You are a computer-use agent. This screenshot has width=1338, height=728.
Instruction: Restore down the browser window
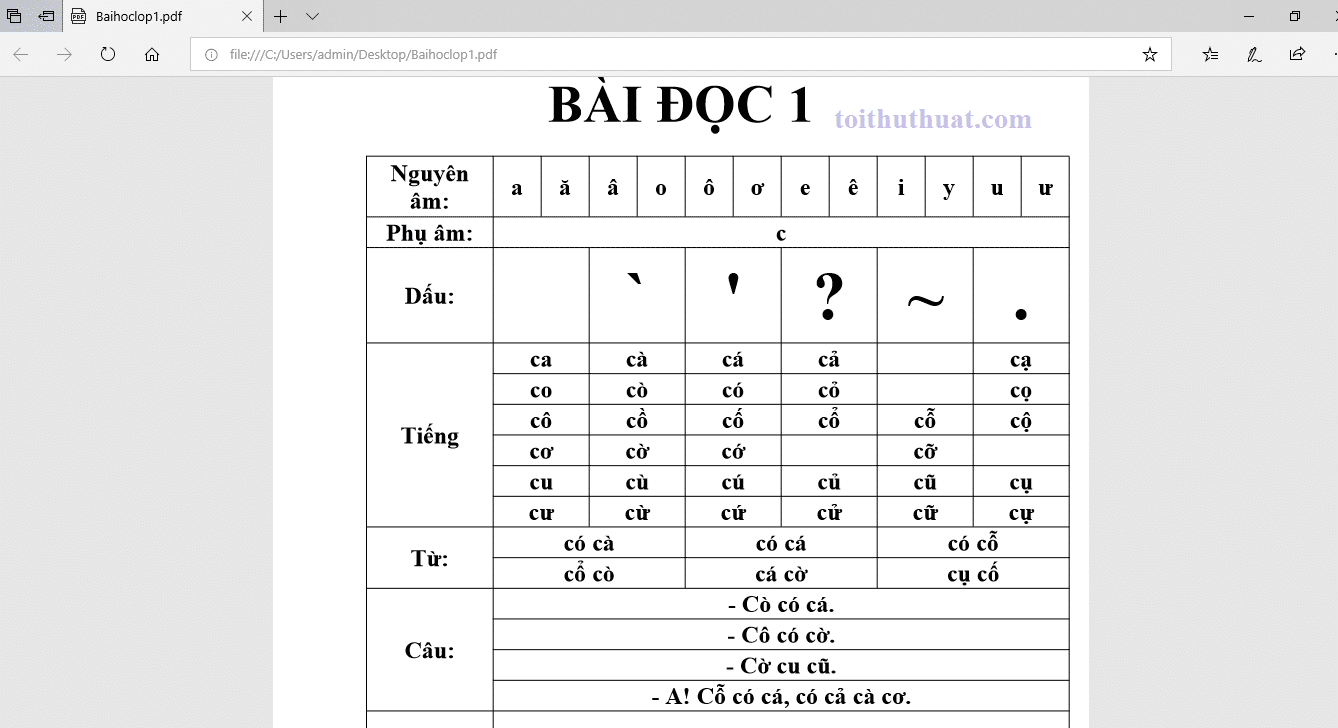[x=1294, y=16]
